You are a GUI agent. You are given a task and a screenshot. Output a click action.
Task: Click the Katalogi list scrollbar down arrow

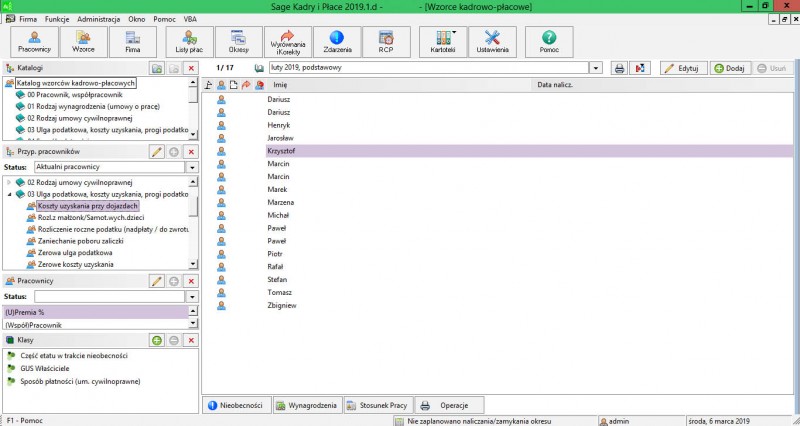193,134
